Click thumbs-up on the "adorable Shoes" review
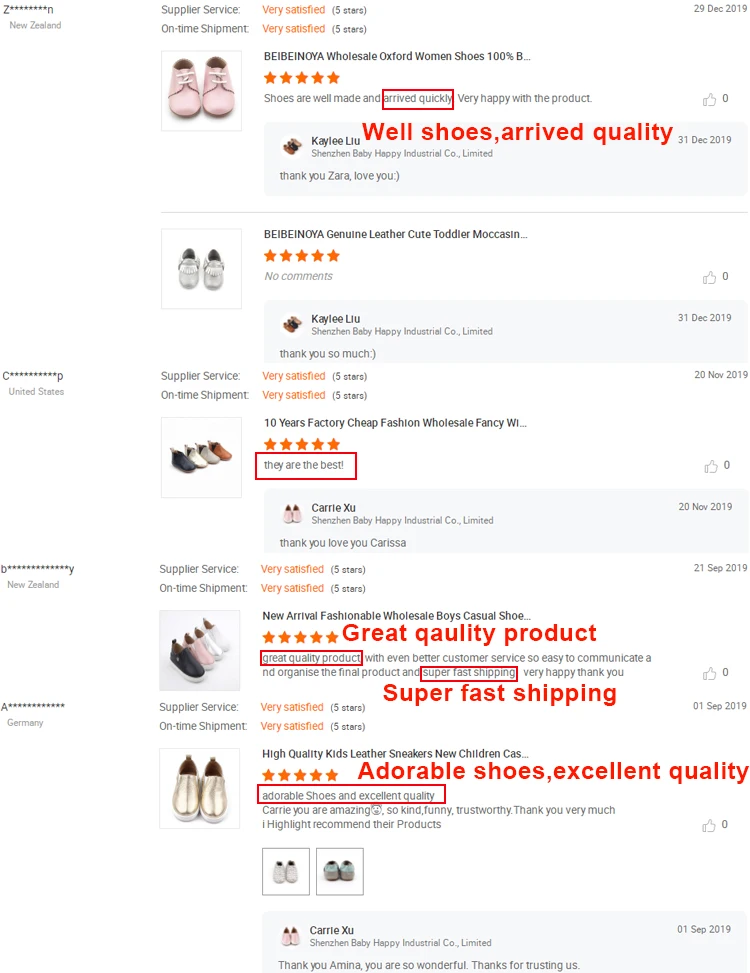This screenshot has width=750, height=973. pos(709,826)
